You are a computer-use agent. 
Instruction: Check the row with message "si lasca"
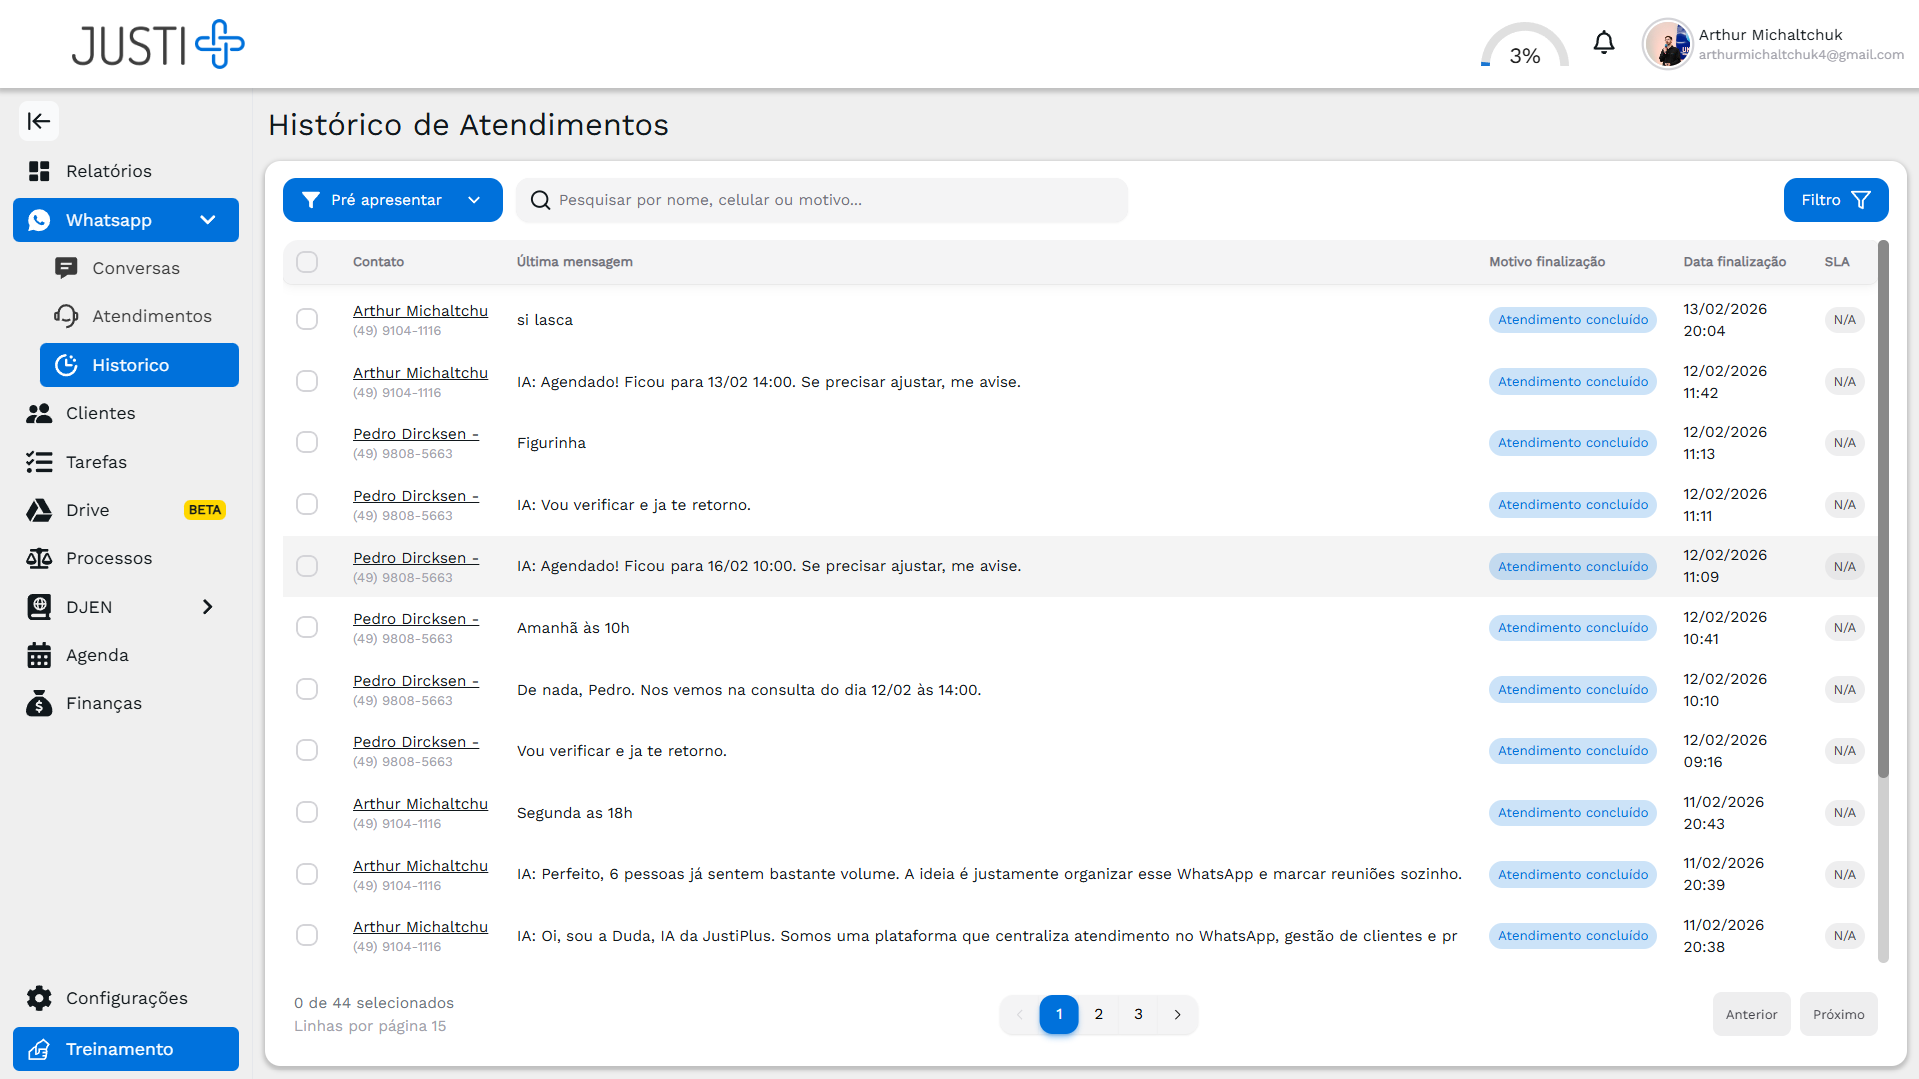coord(307,319)
